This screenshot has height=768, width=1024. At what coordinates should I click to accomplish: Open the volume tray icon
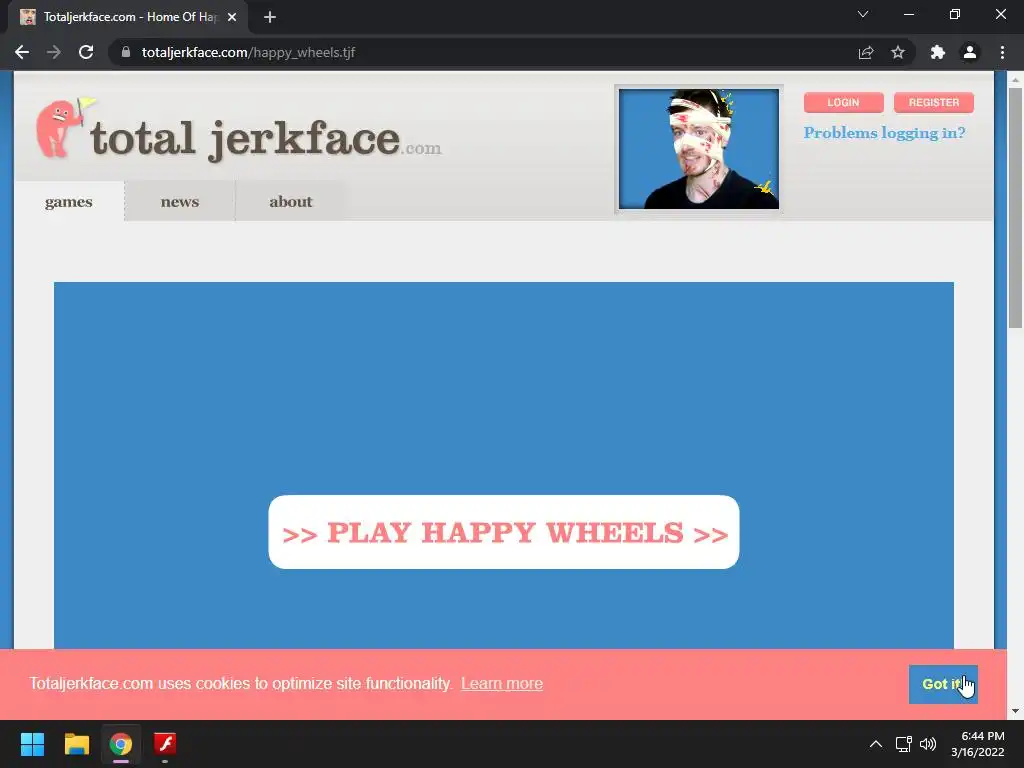coord(928,744)
